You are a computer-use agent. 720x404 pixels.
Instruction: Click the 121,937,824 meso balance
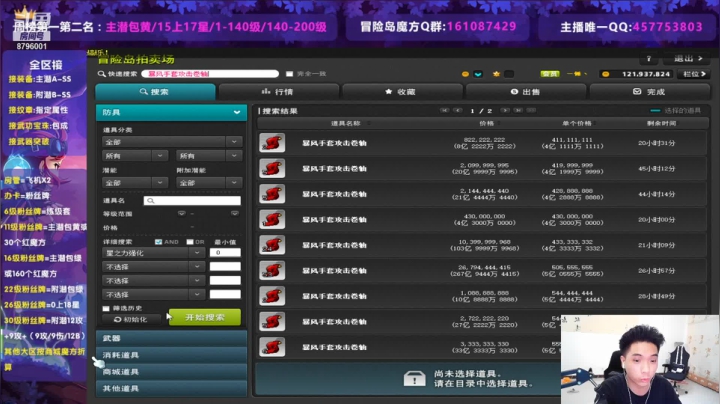(x=646, y=74)
